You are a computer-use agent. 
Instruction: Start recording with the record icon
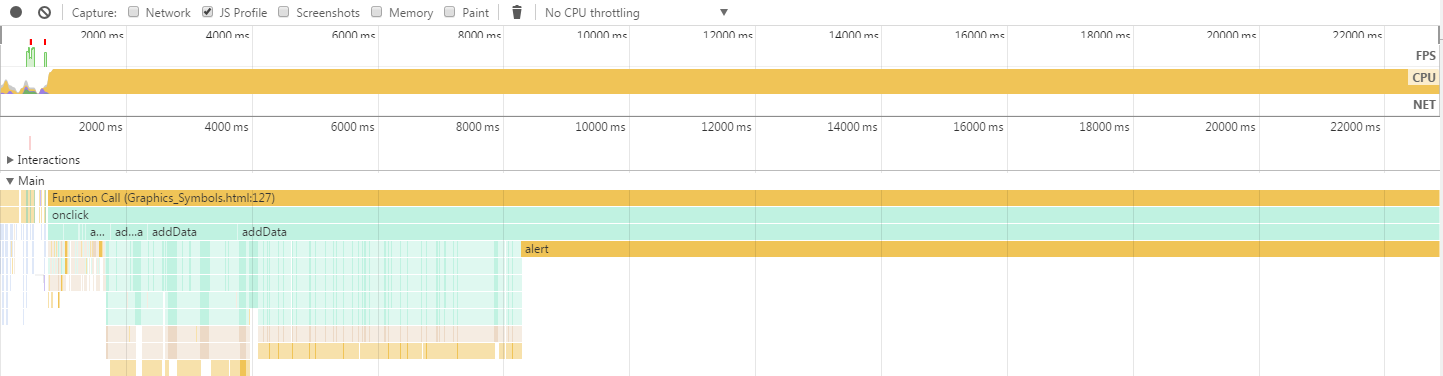click(16, 13)
